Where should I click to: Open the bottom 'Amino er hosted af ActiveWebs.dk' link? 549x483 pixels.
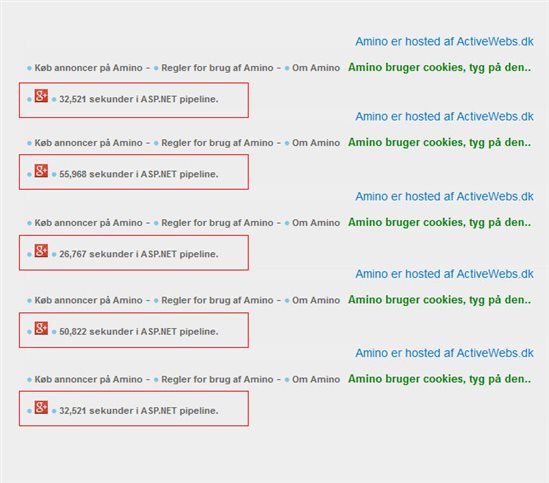tap(444, 353)
